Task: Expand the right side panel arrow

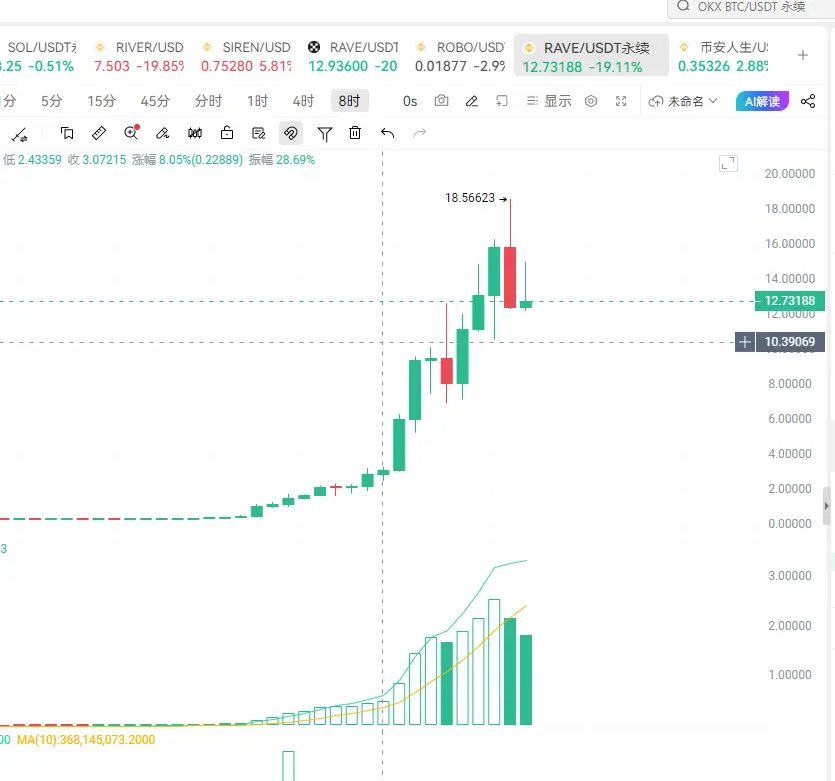Action: pyautogui.click(x=826, y=506)
